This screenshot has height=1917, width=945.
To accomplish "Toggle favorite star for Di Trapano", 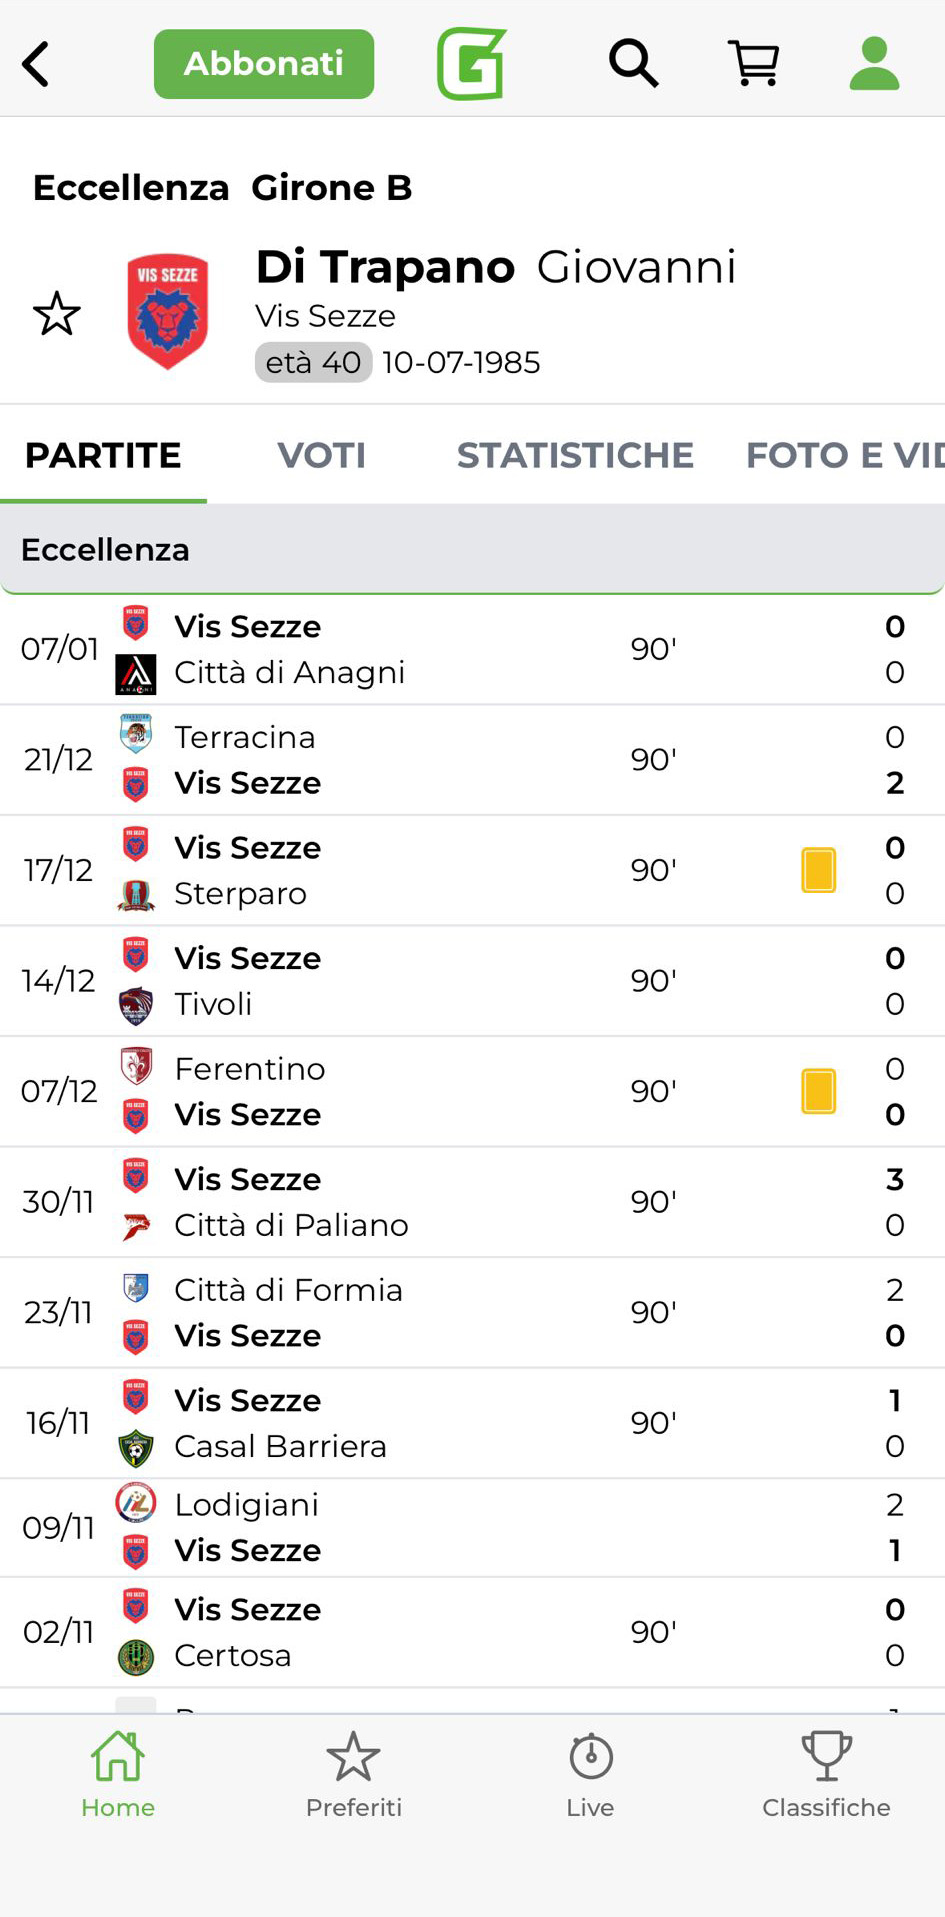I will pos(57,314).
